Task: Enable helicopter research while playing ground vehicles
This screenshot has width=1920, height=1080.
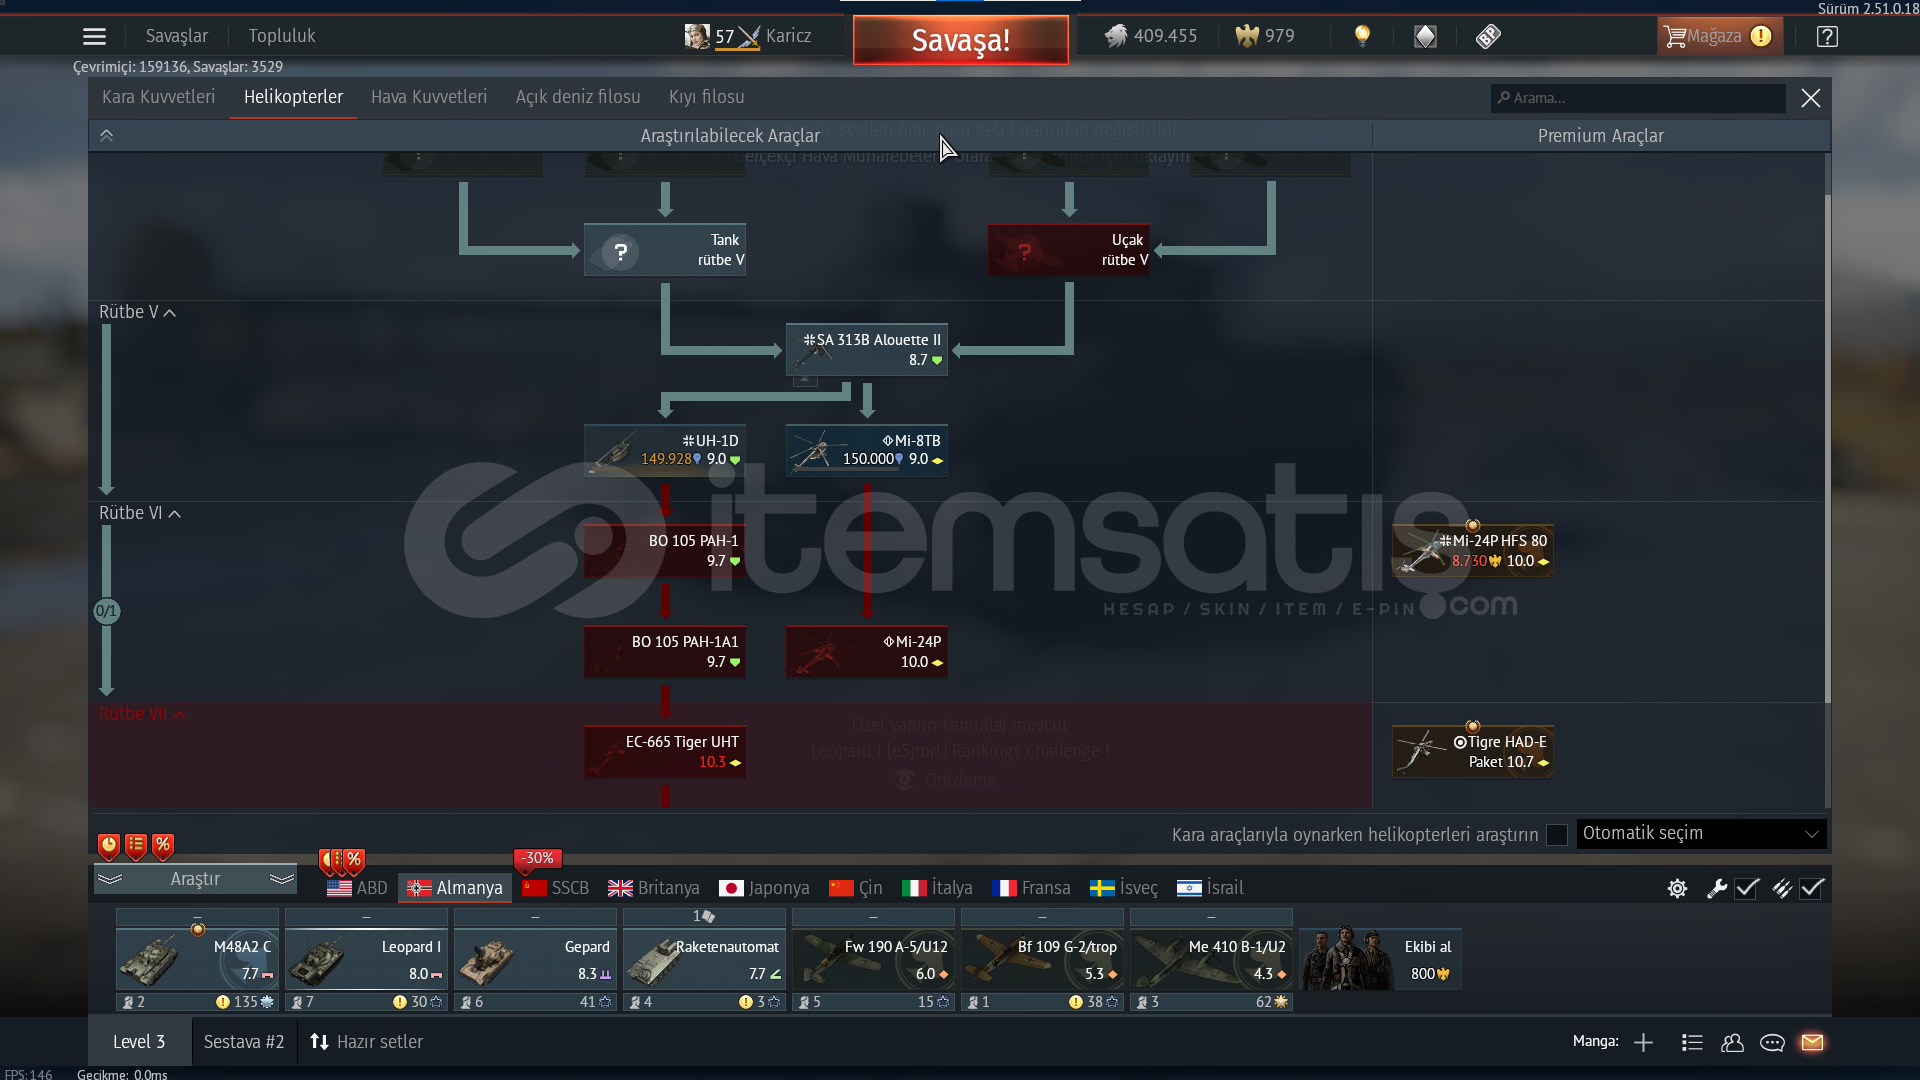Action: tap(1556, 834)
